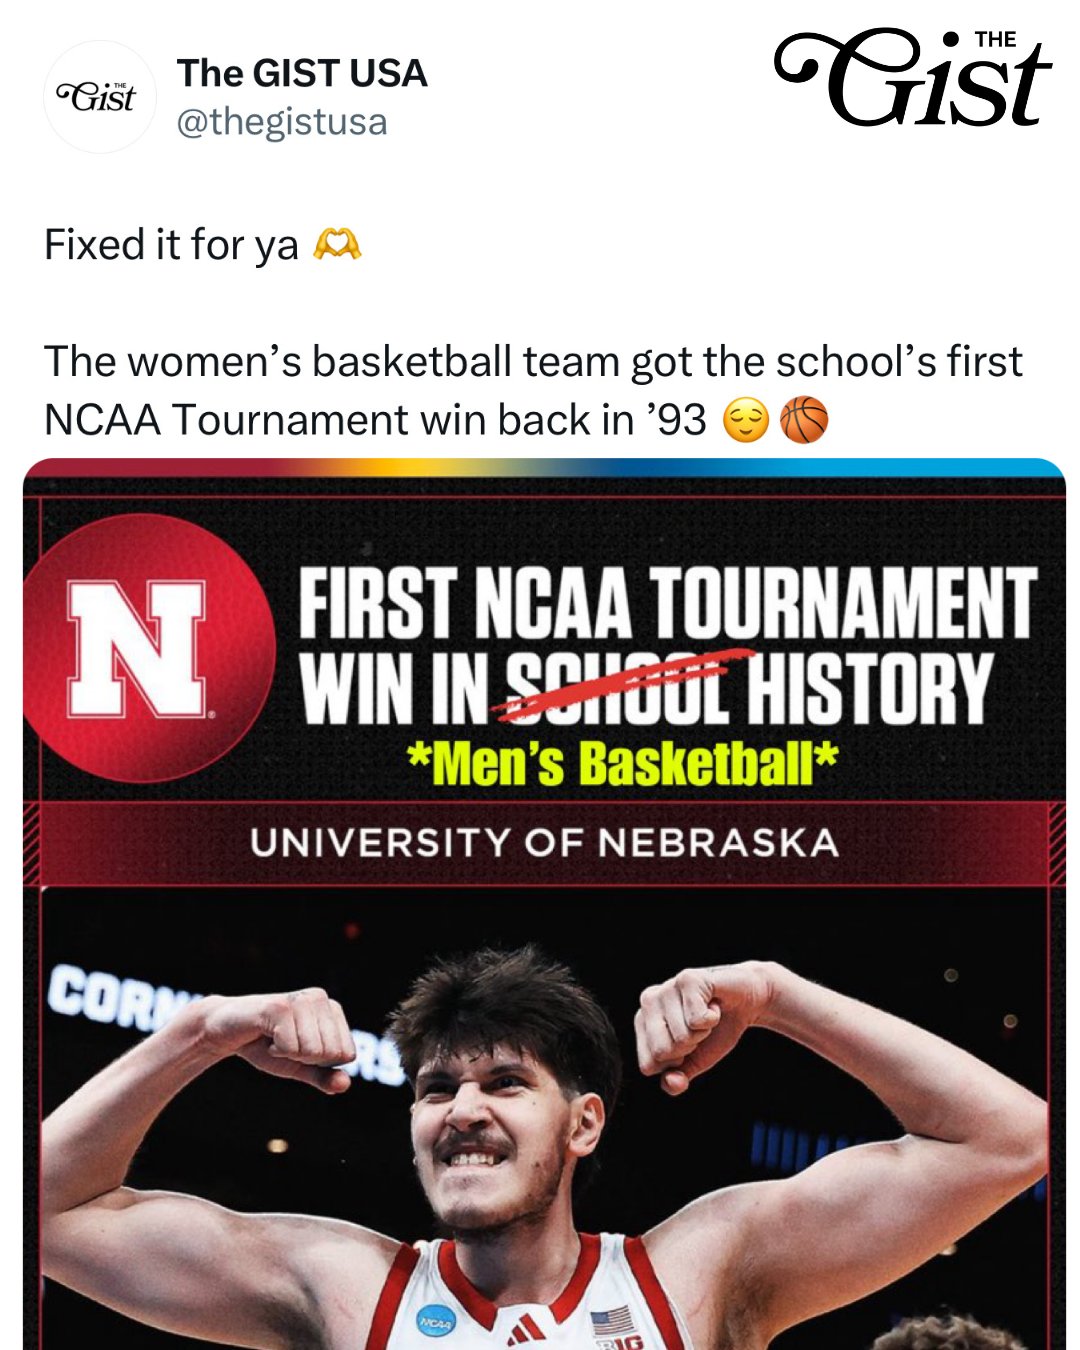Click the large Gist logo top right

click(x=913, y=80)
